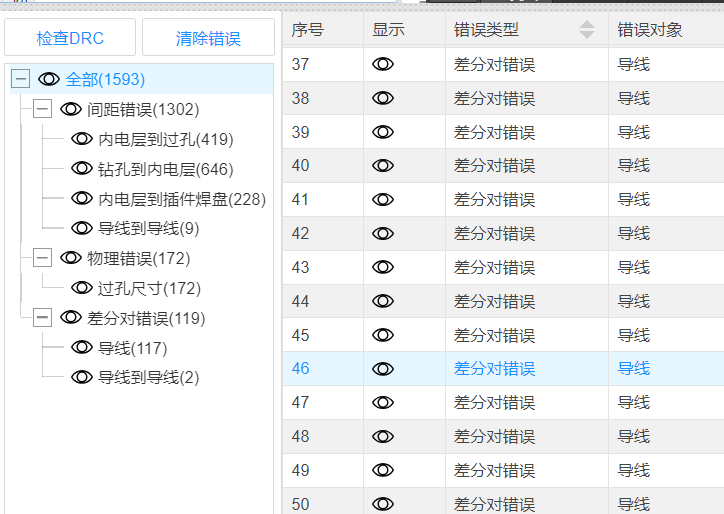Click eye icon in row 46
Viewport: 724px width, 514px height.
pyautogui.click(x=383, y=369)
